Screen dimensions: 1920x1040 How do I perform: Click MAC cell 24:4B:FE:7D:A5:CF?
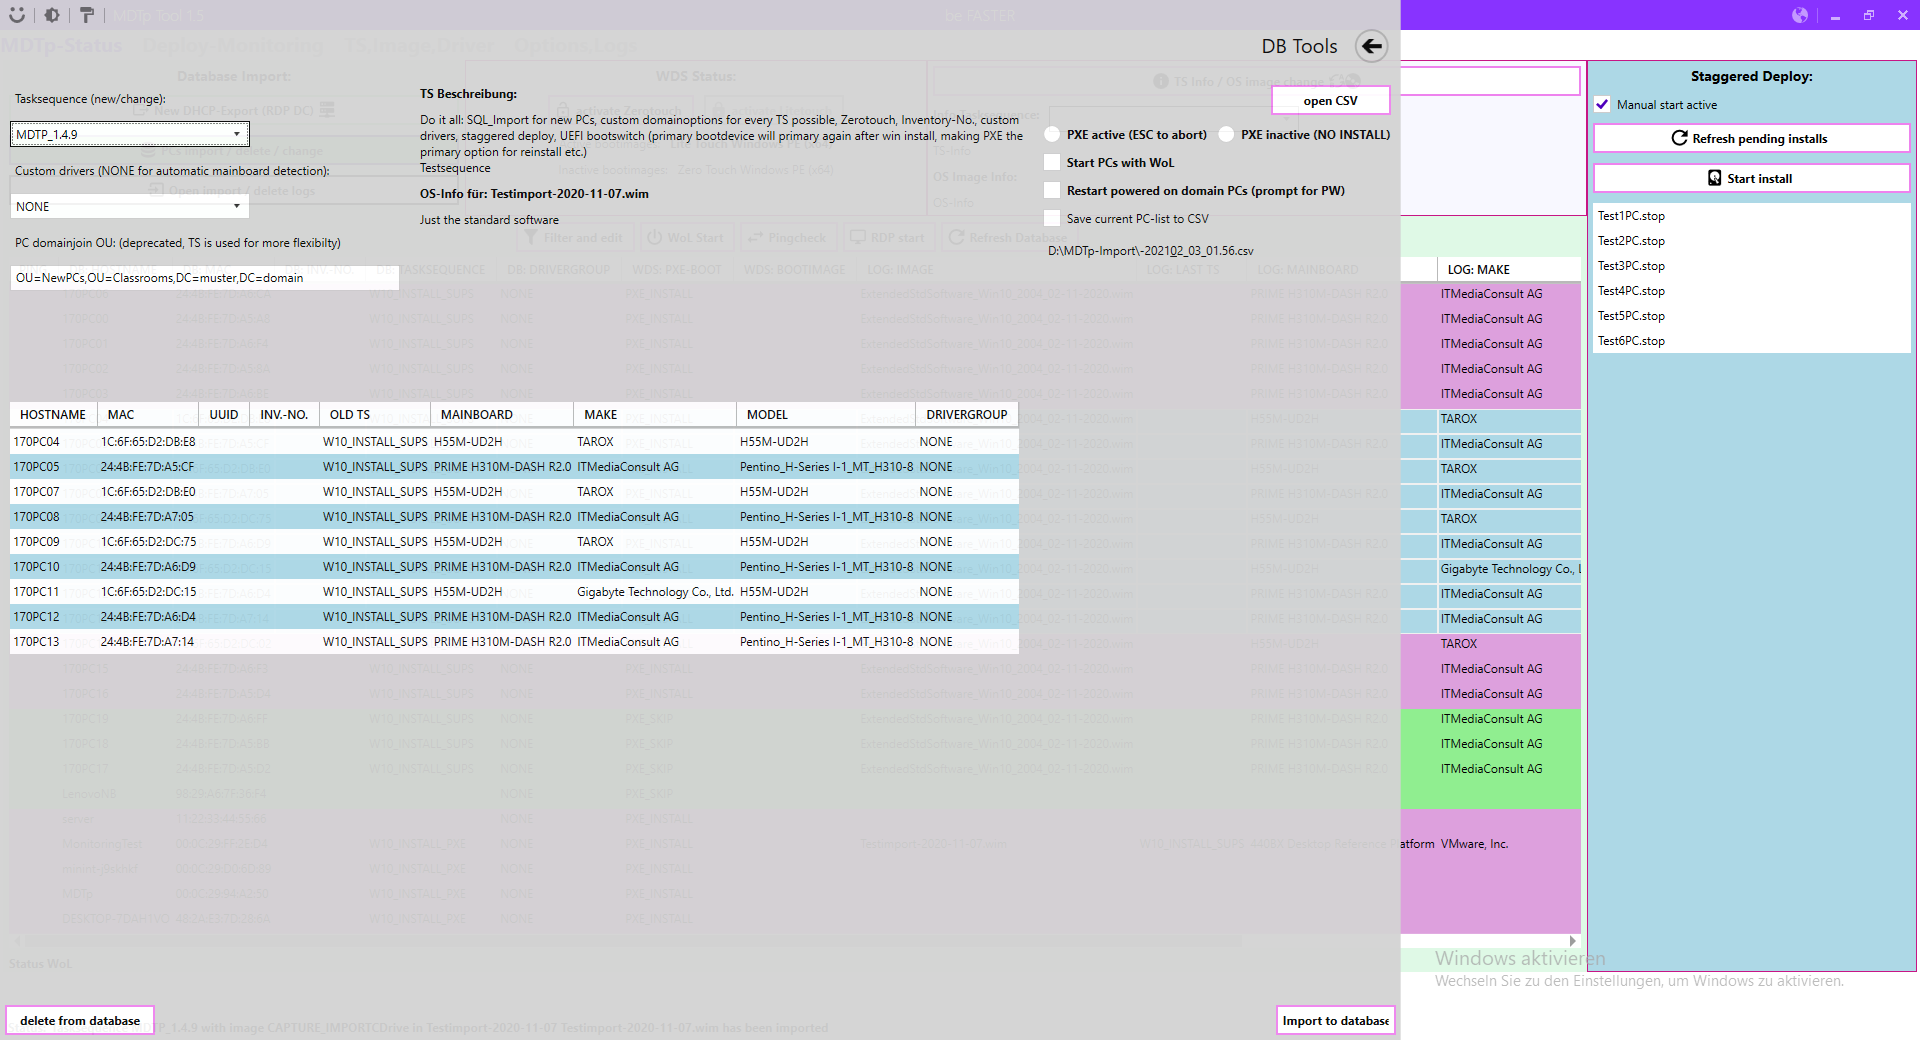147,466
